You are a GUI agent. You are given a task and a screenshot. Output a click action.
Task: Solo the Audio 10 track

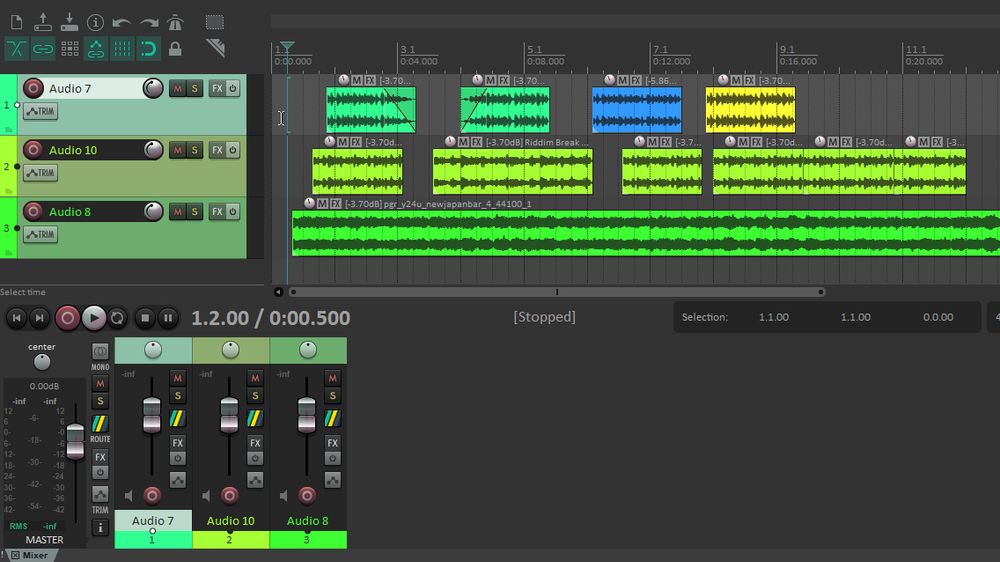tap(195, 150)
